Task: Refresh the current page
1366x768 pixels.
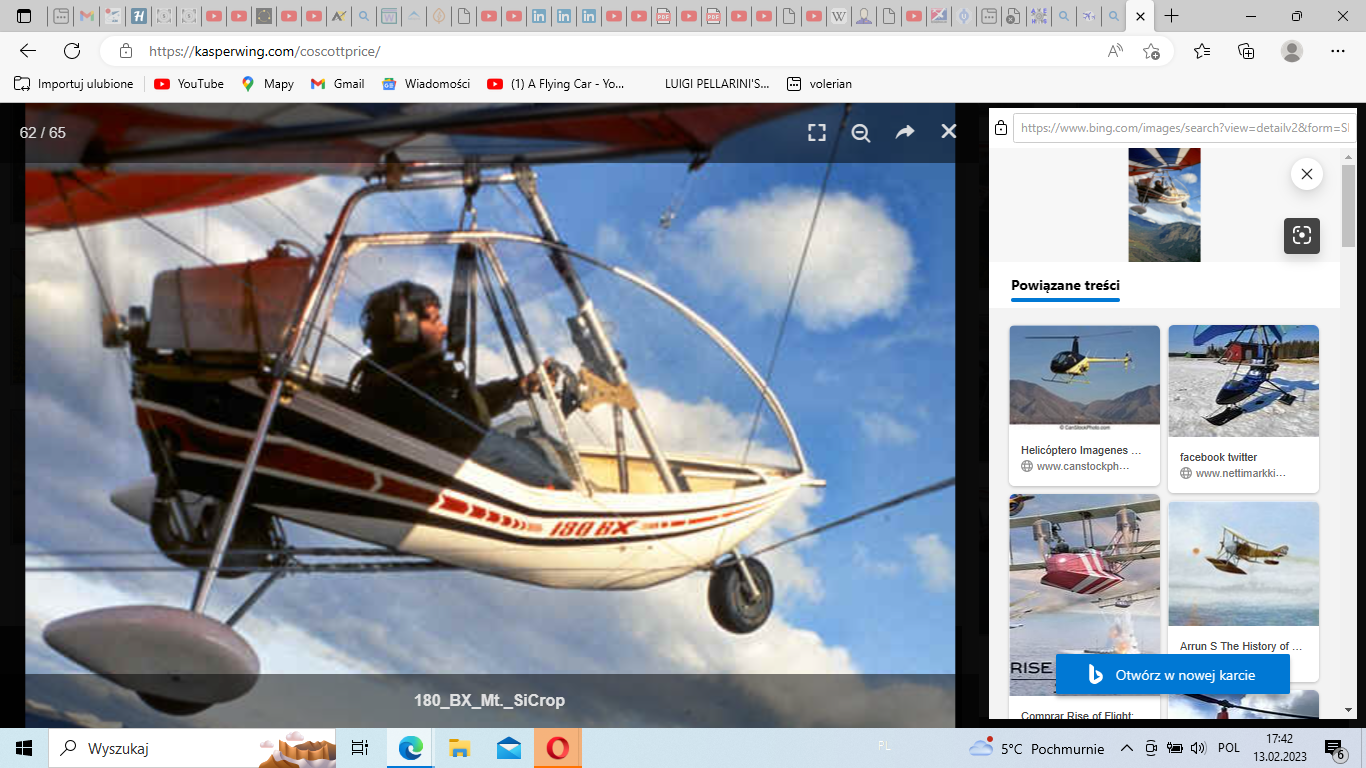Action: 72,51
